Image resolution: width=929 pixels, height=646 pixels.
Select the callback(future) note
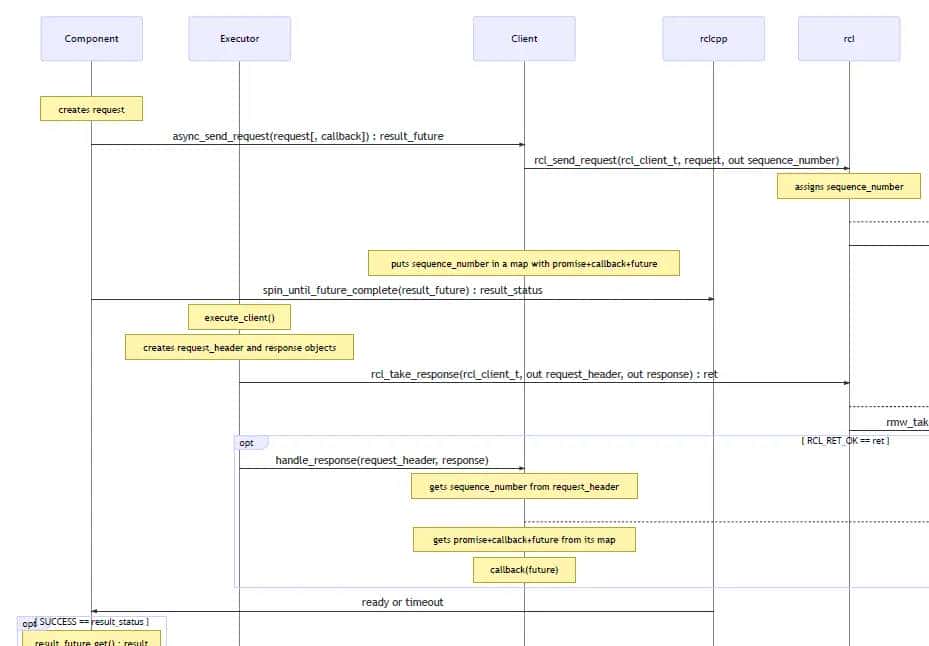pyautogui.click(x=524, y=570)
